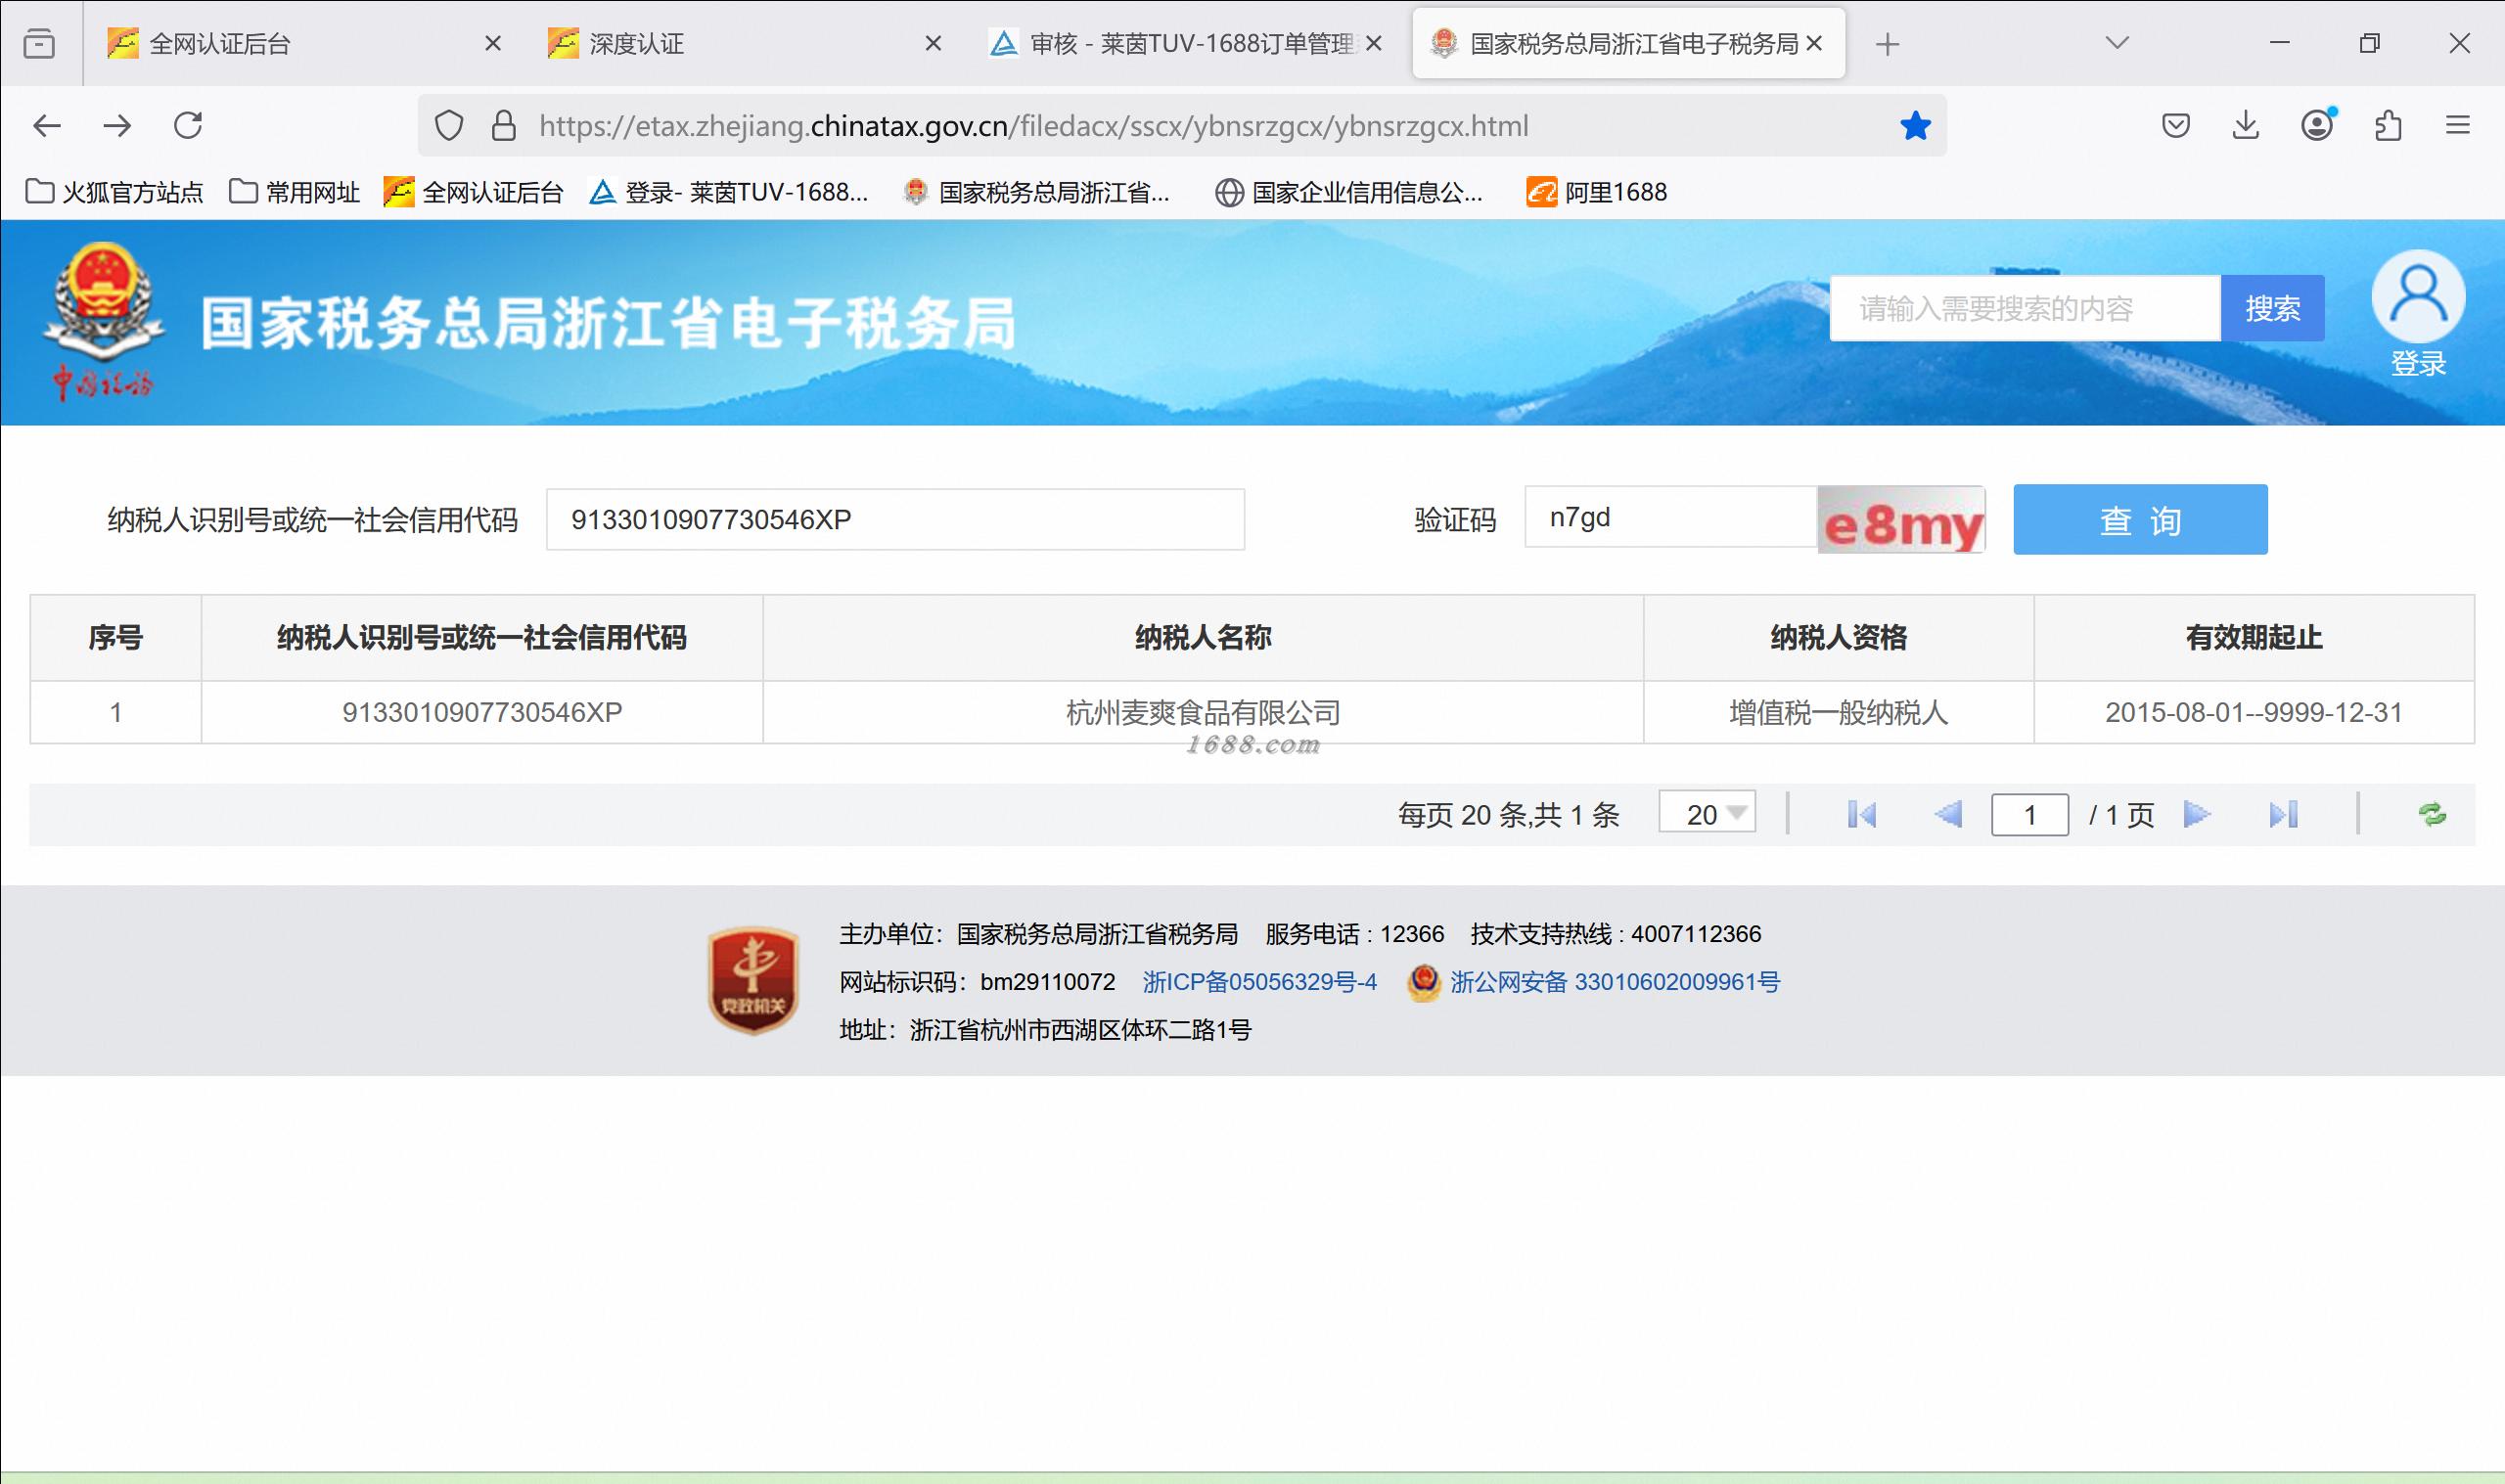This screenshot has height=1484, width=2505.
Task: Click the 登录 user avatar icon
Action: 2417,297
